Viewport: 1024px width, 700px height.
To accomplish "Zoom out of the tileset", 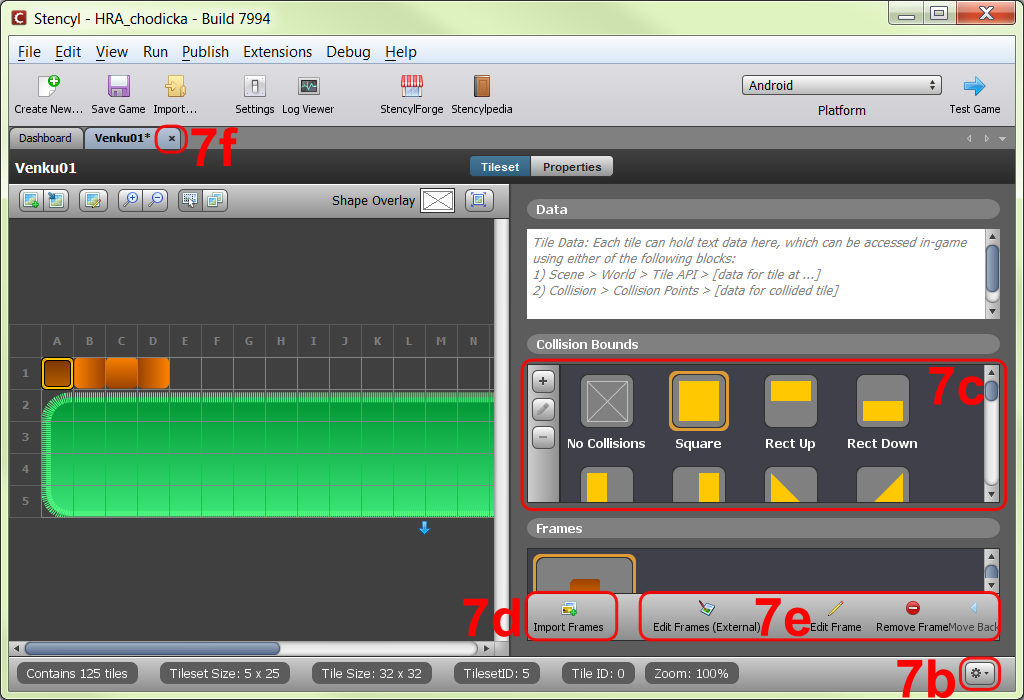I will tap(156, 200).
